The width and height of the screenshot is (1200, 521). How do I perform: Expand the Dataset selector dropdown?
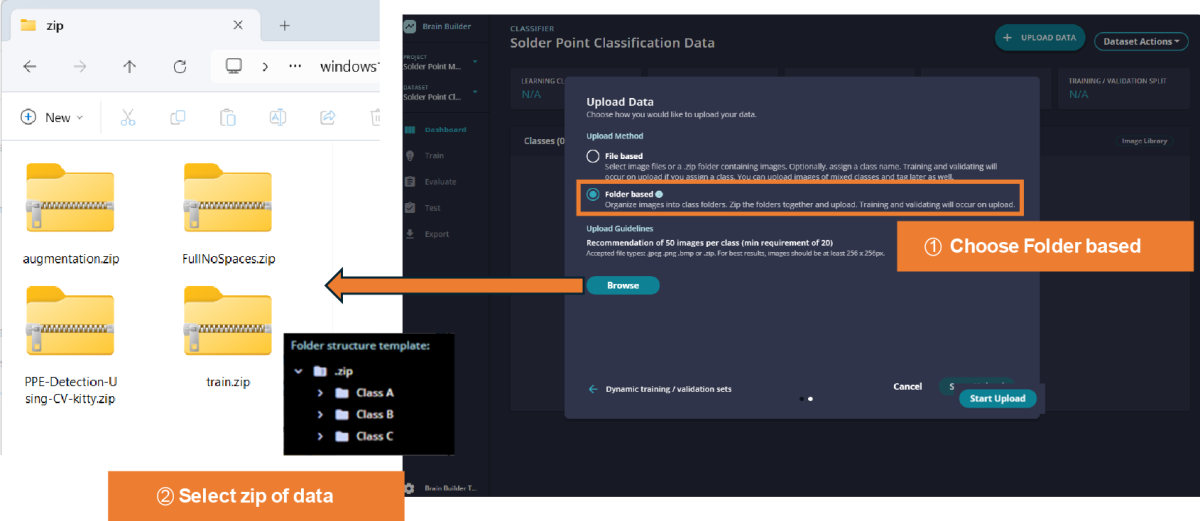click(x=475, y=92)
